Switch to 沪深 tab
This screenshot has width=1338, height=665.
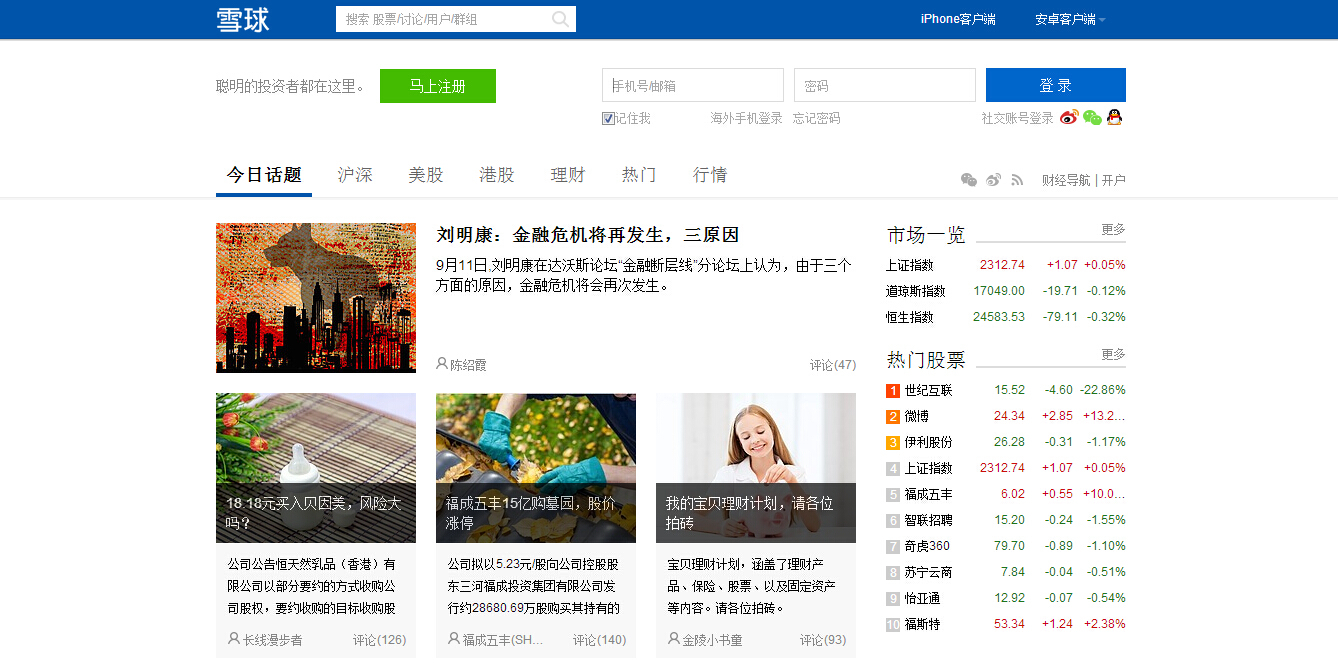[355, 175]
